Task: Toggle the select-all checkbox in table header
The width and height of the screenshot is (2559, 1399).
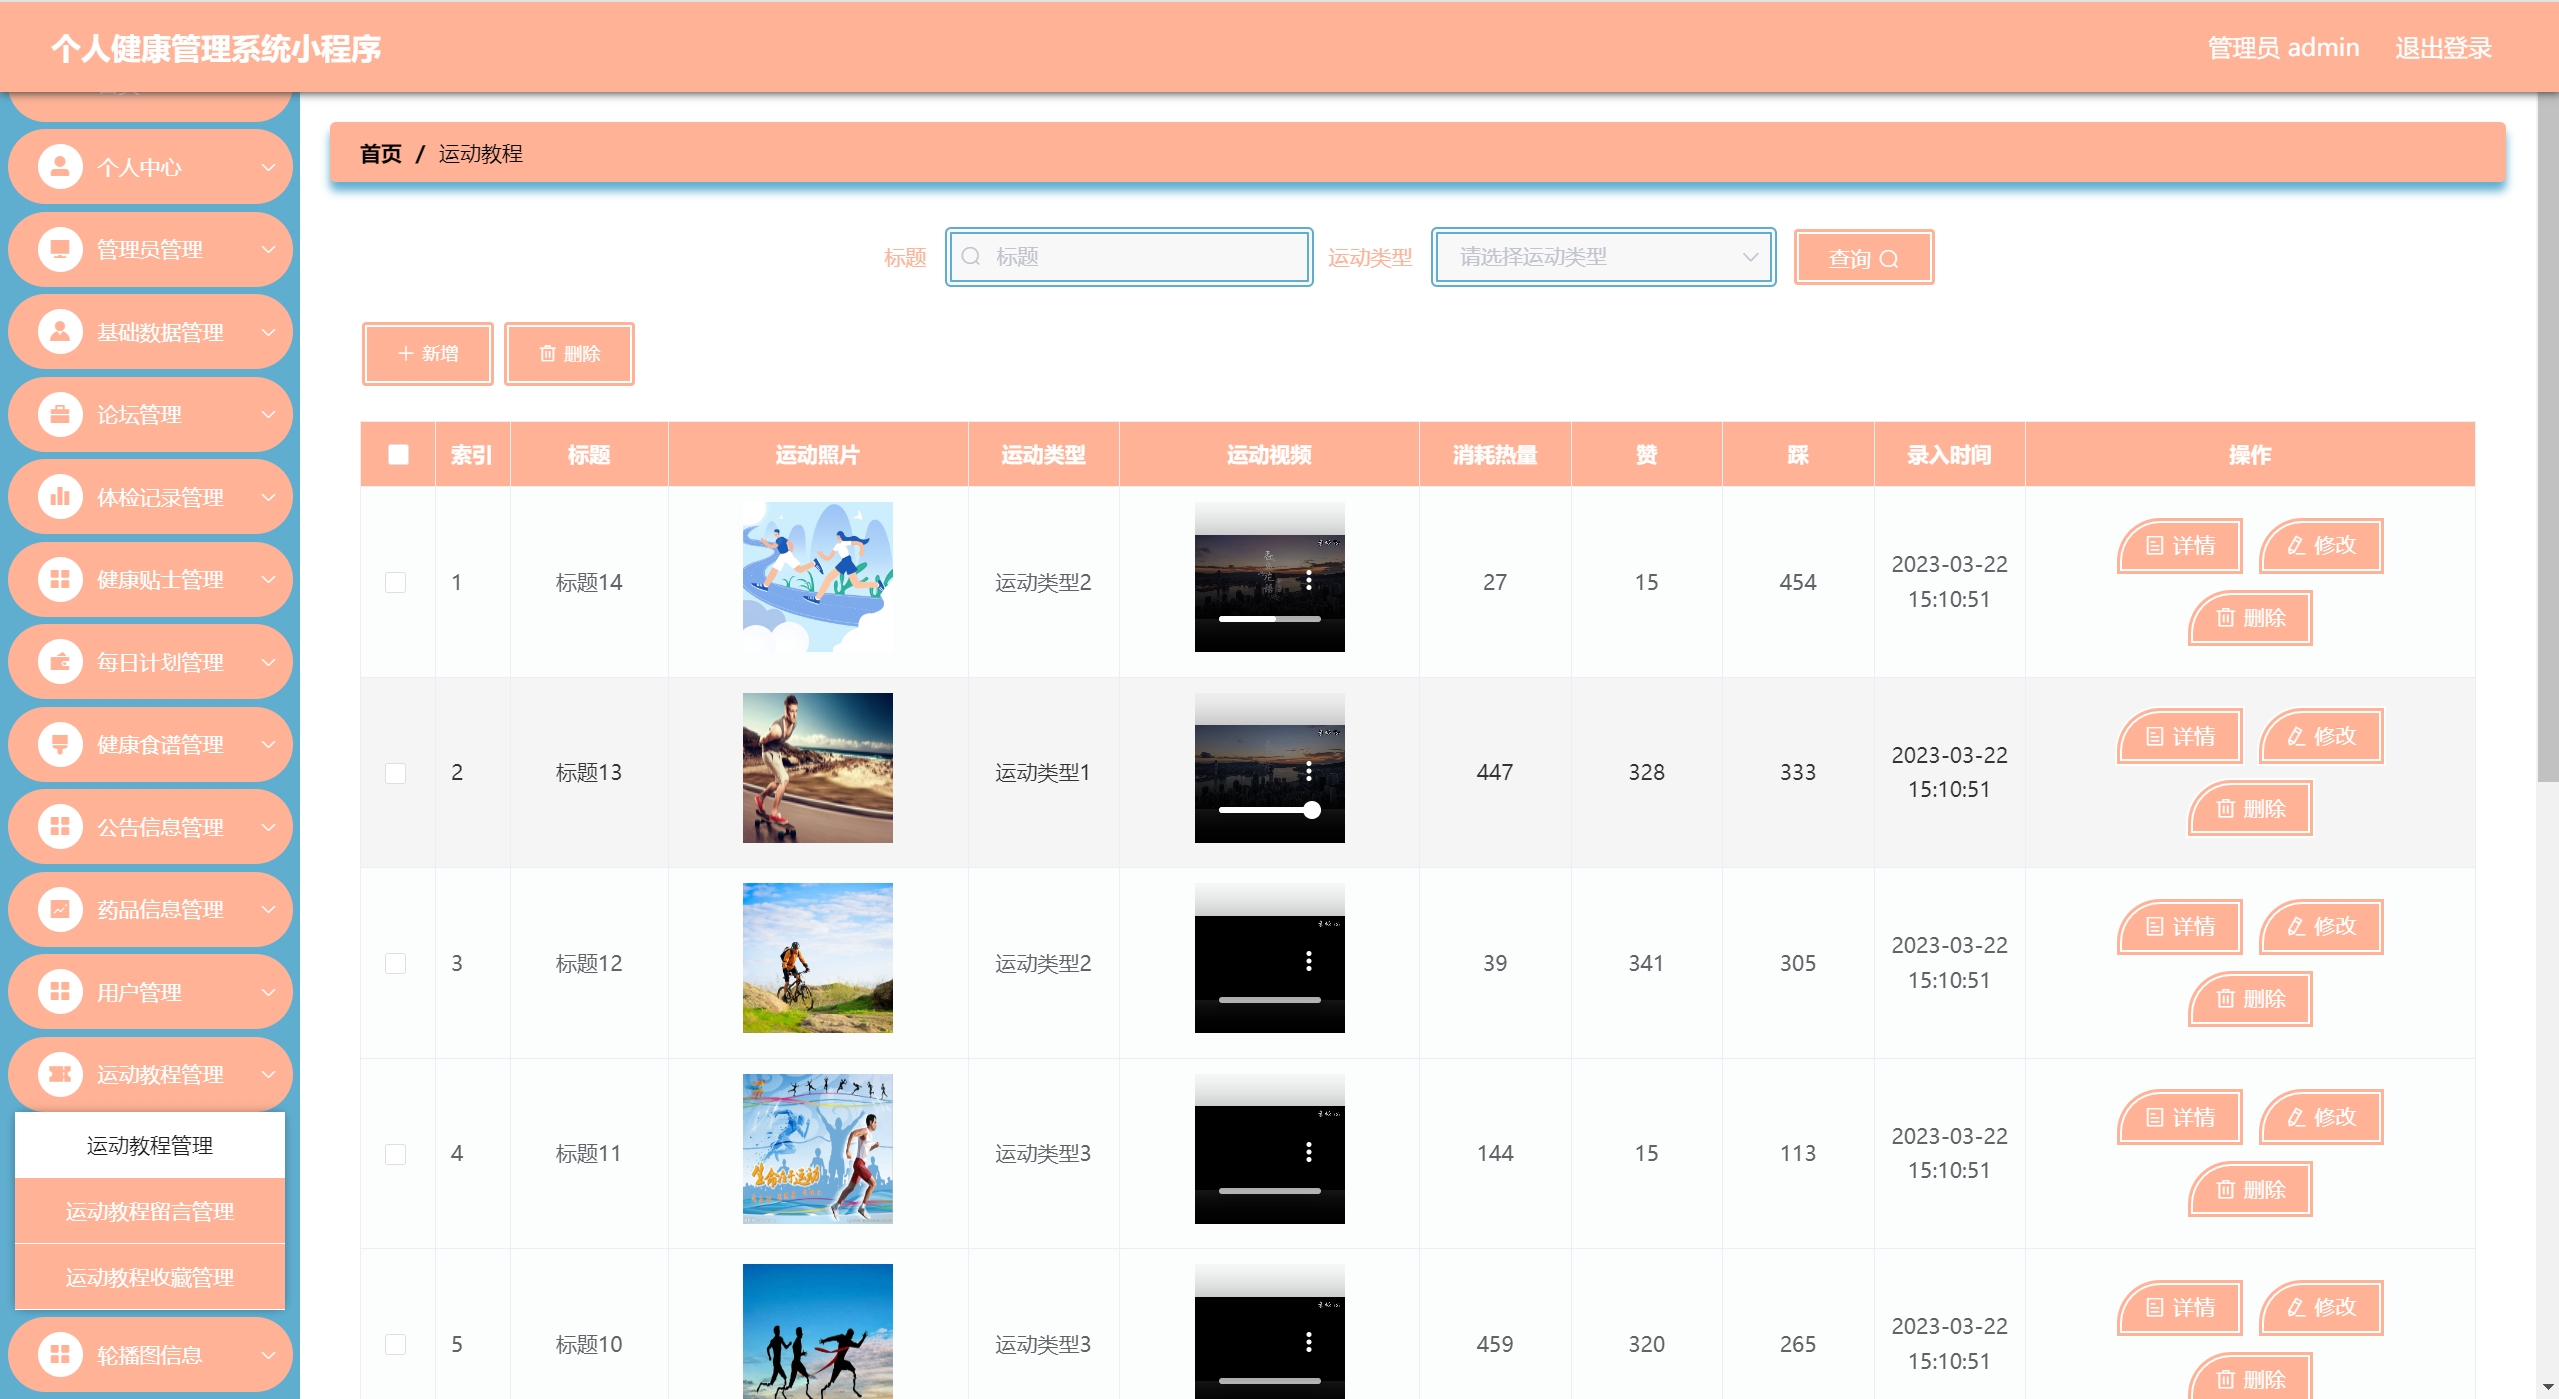Action: (398, 455)
